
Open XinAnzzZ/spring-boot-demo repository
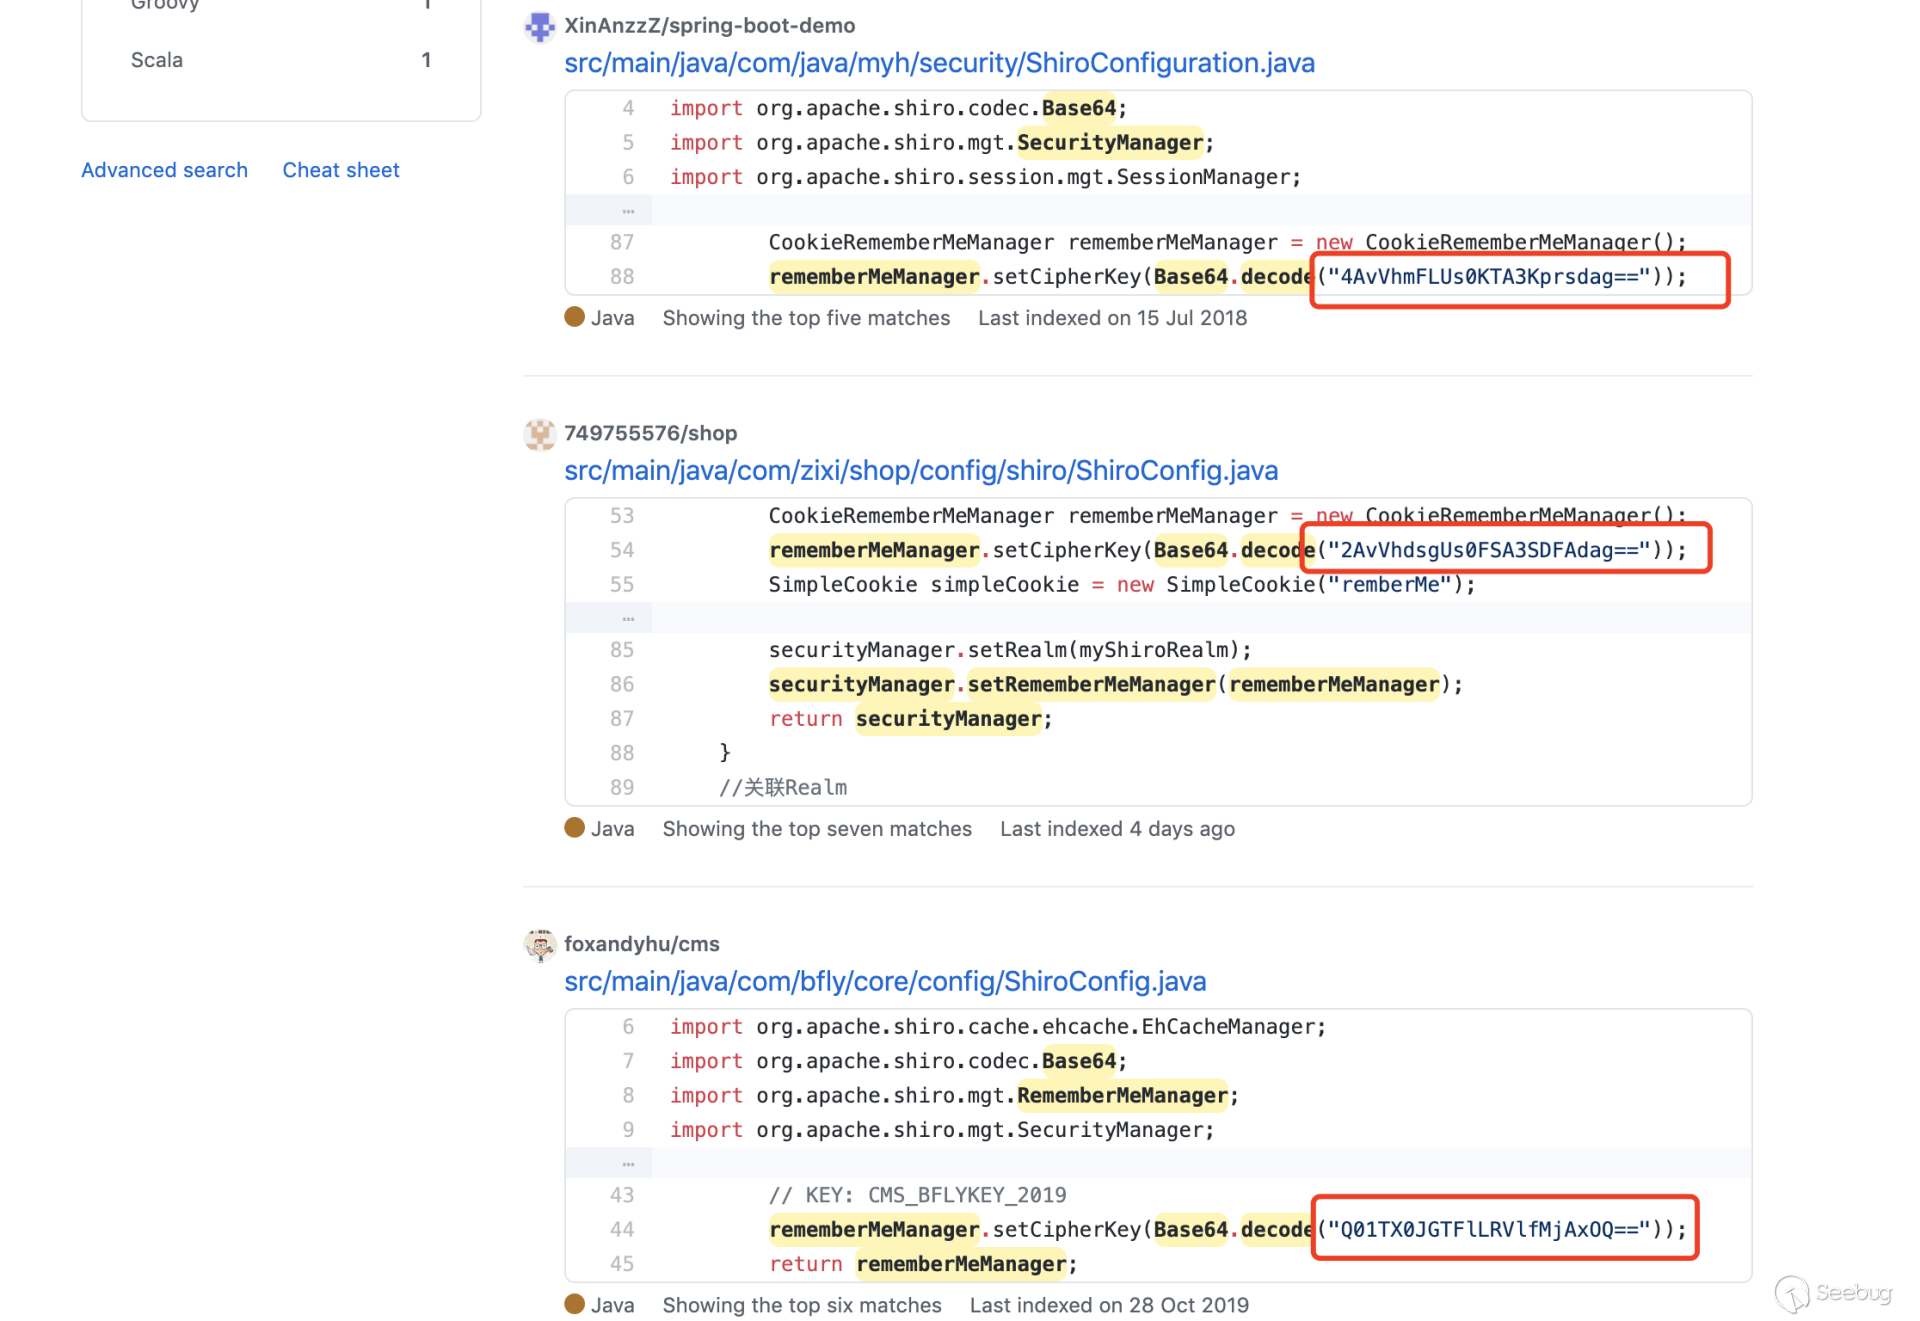pyautogui.click(x=709, y=26)
